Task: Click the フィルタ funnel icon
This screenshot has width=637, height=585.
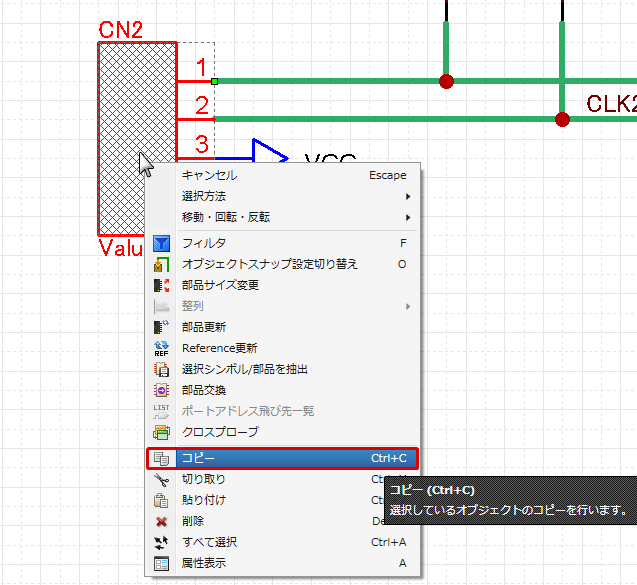Action: (x=161, y=243)
